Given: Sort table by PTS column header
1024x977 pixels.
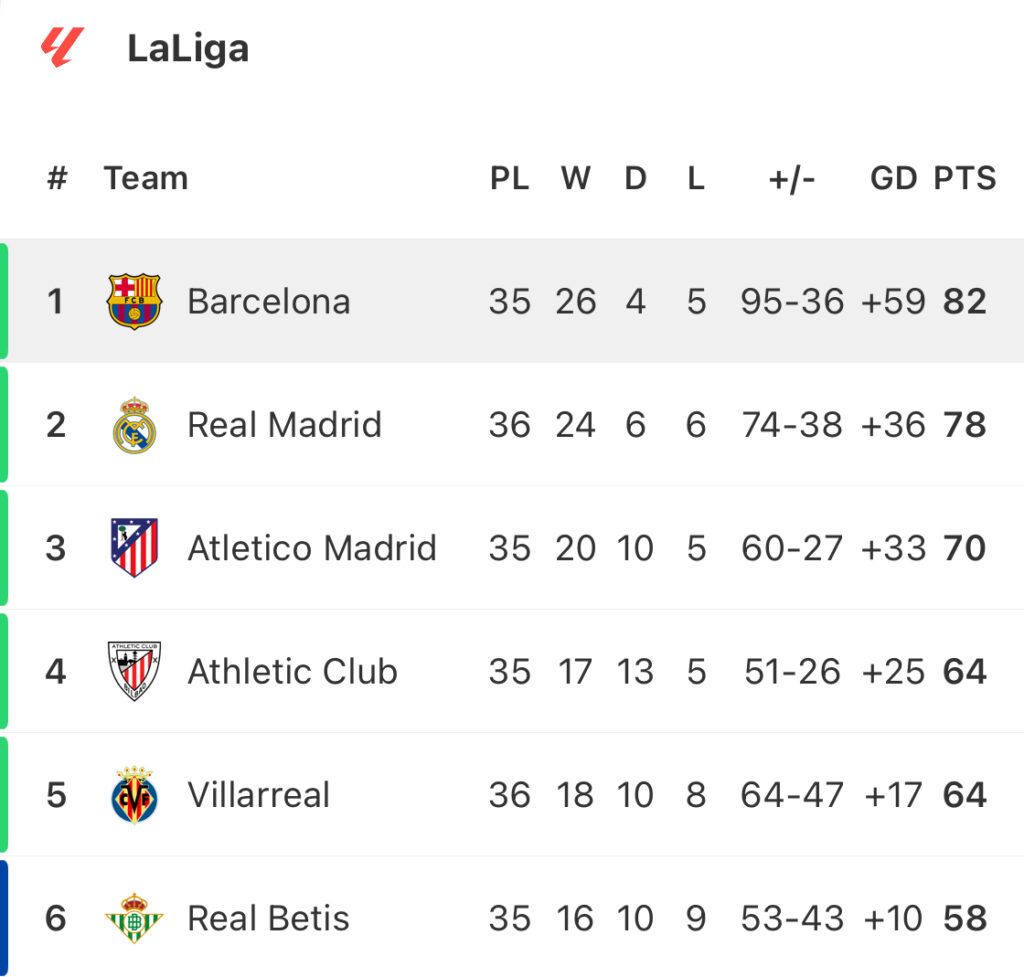Looking at the screenshot, I should click(x=965, y=178).
